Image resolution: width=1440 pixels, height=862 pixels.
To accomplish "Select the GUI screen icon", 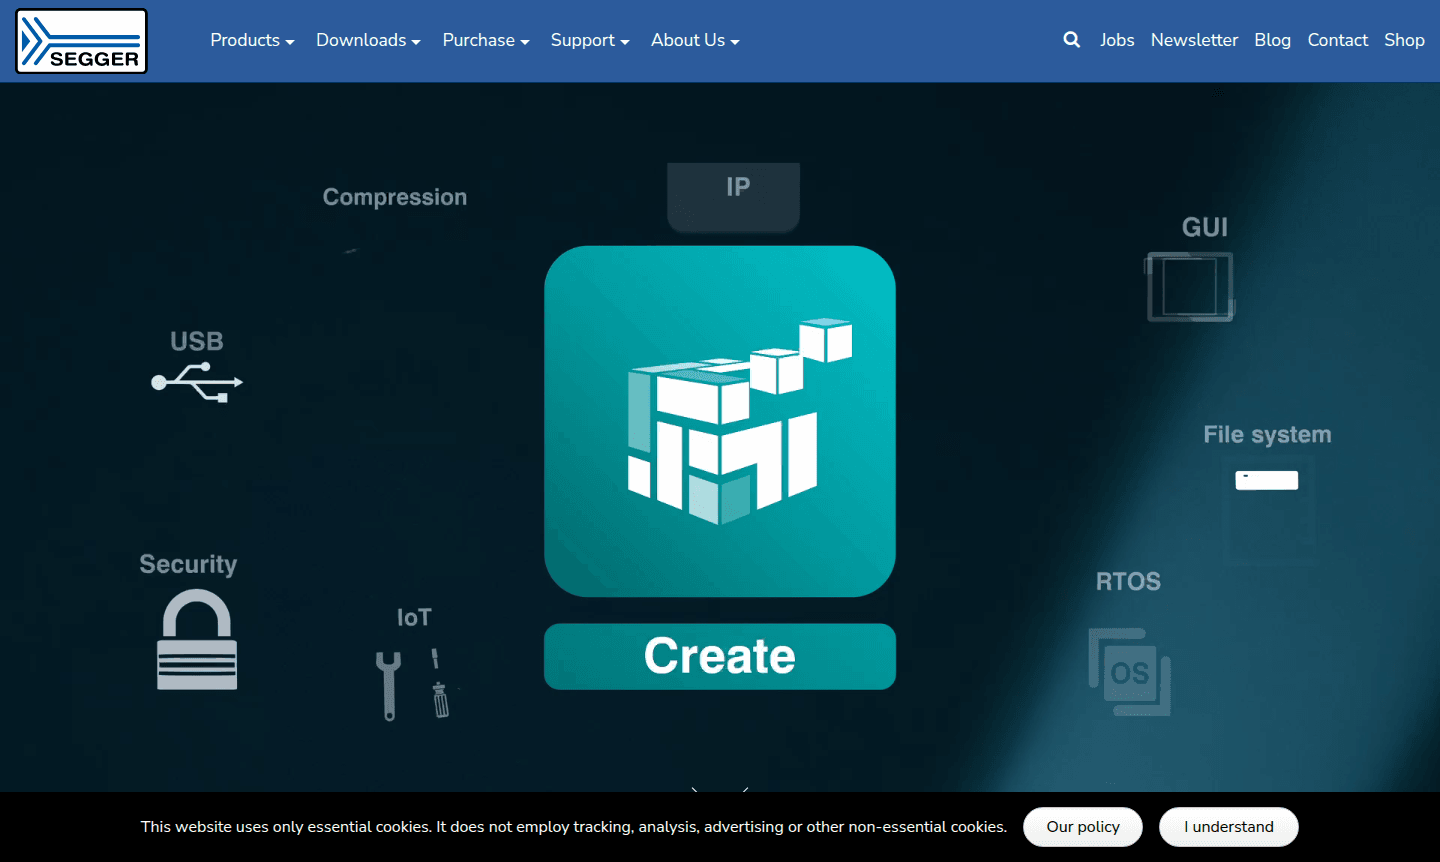I will click(1189, 287).
